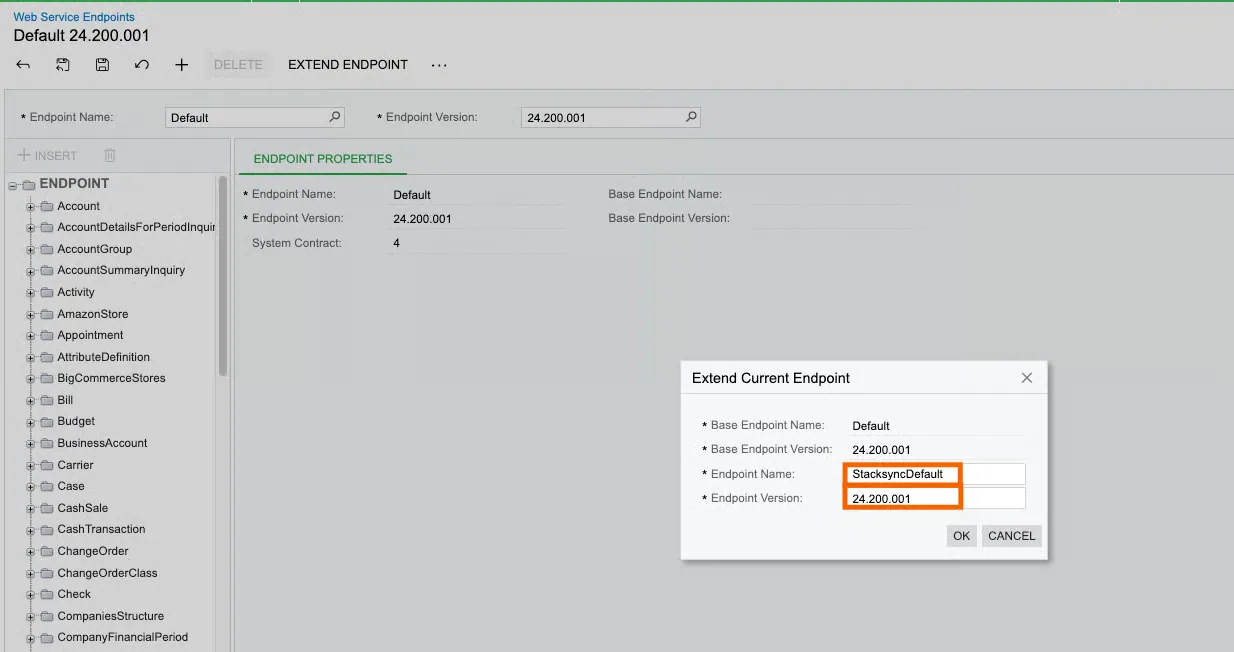Click the Endpoint Name lookup magnifier icon
The image size is (1234, 652).
pyautogui.click(x=335, y=117)
